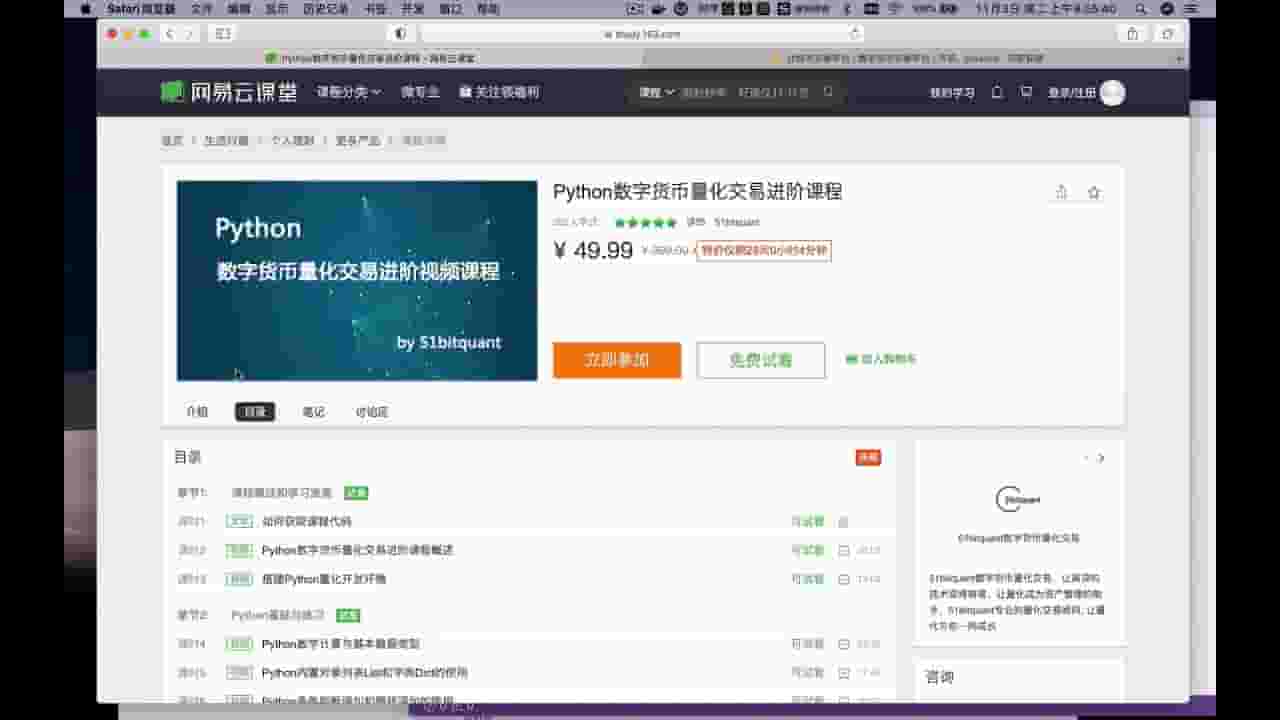This screenshot has height=720, width=1280.
Task: Share the course via the share icon
Action: tap(1062, 192)
